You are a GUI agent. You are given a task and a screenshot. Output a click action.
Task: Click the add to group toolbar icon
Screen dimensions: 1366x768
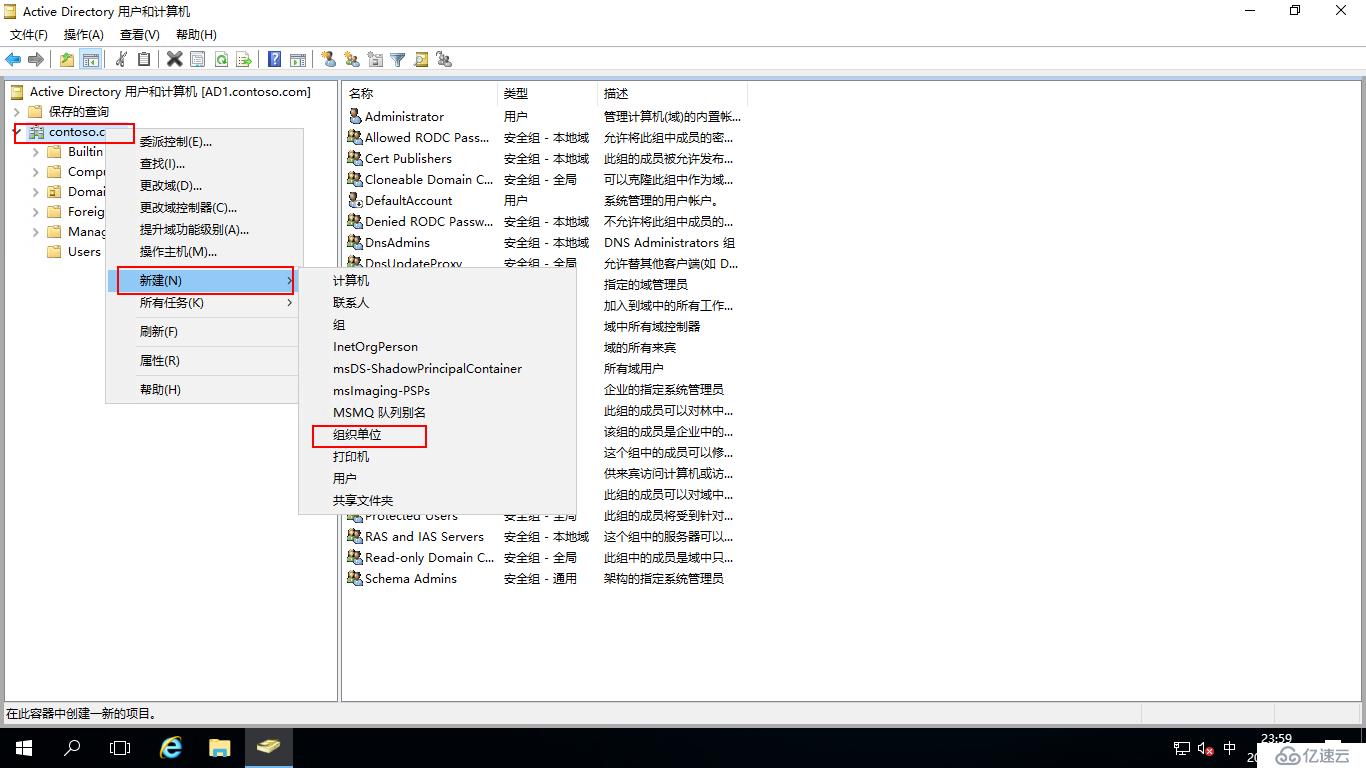(444, 60)
